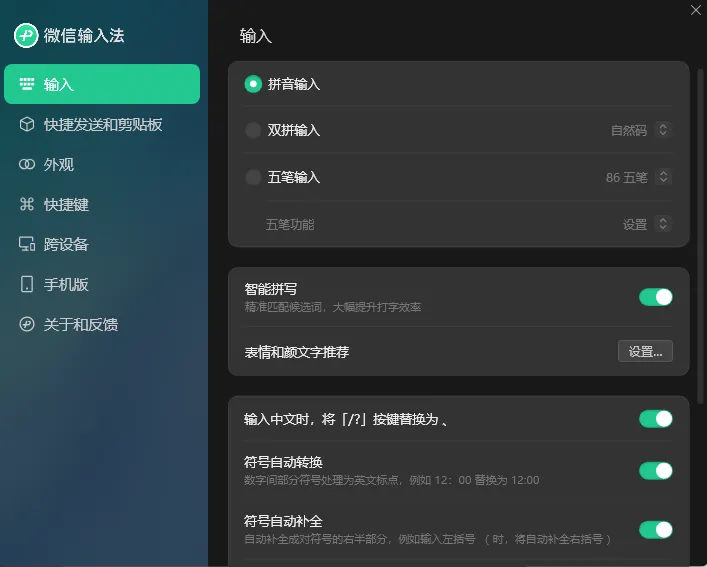Viewport: 707px width, 567px height.
Task: Click the cube icon for 快捷发送和剪贴板
Action: tap(27, 124)
